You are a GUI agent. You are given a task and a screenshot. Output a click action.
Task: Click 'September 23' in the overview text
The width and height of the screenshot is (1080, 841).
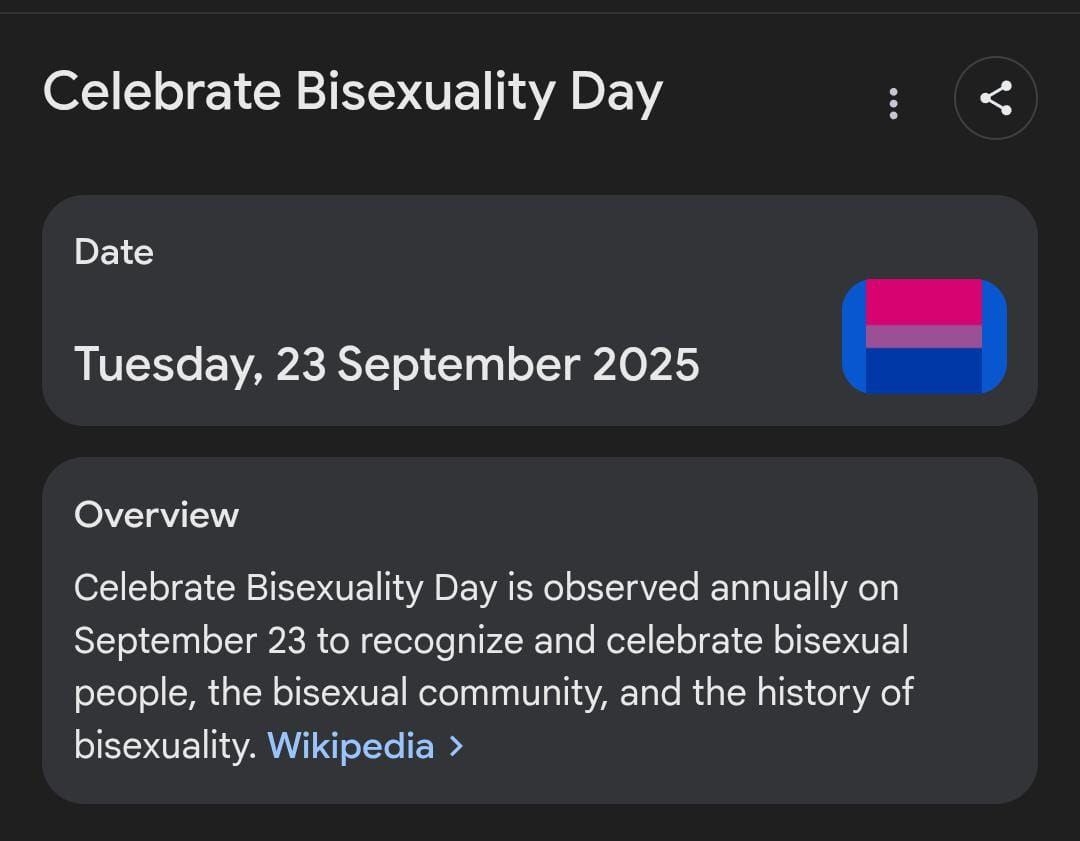coord(189,640)
